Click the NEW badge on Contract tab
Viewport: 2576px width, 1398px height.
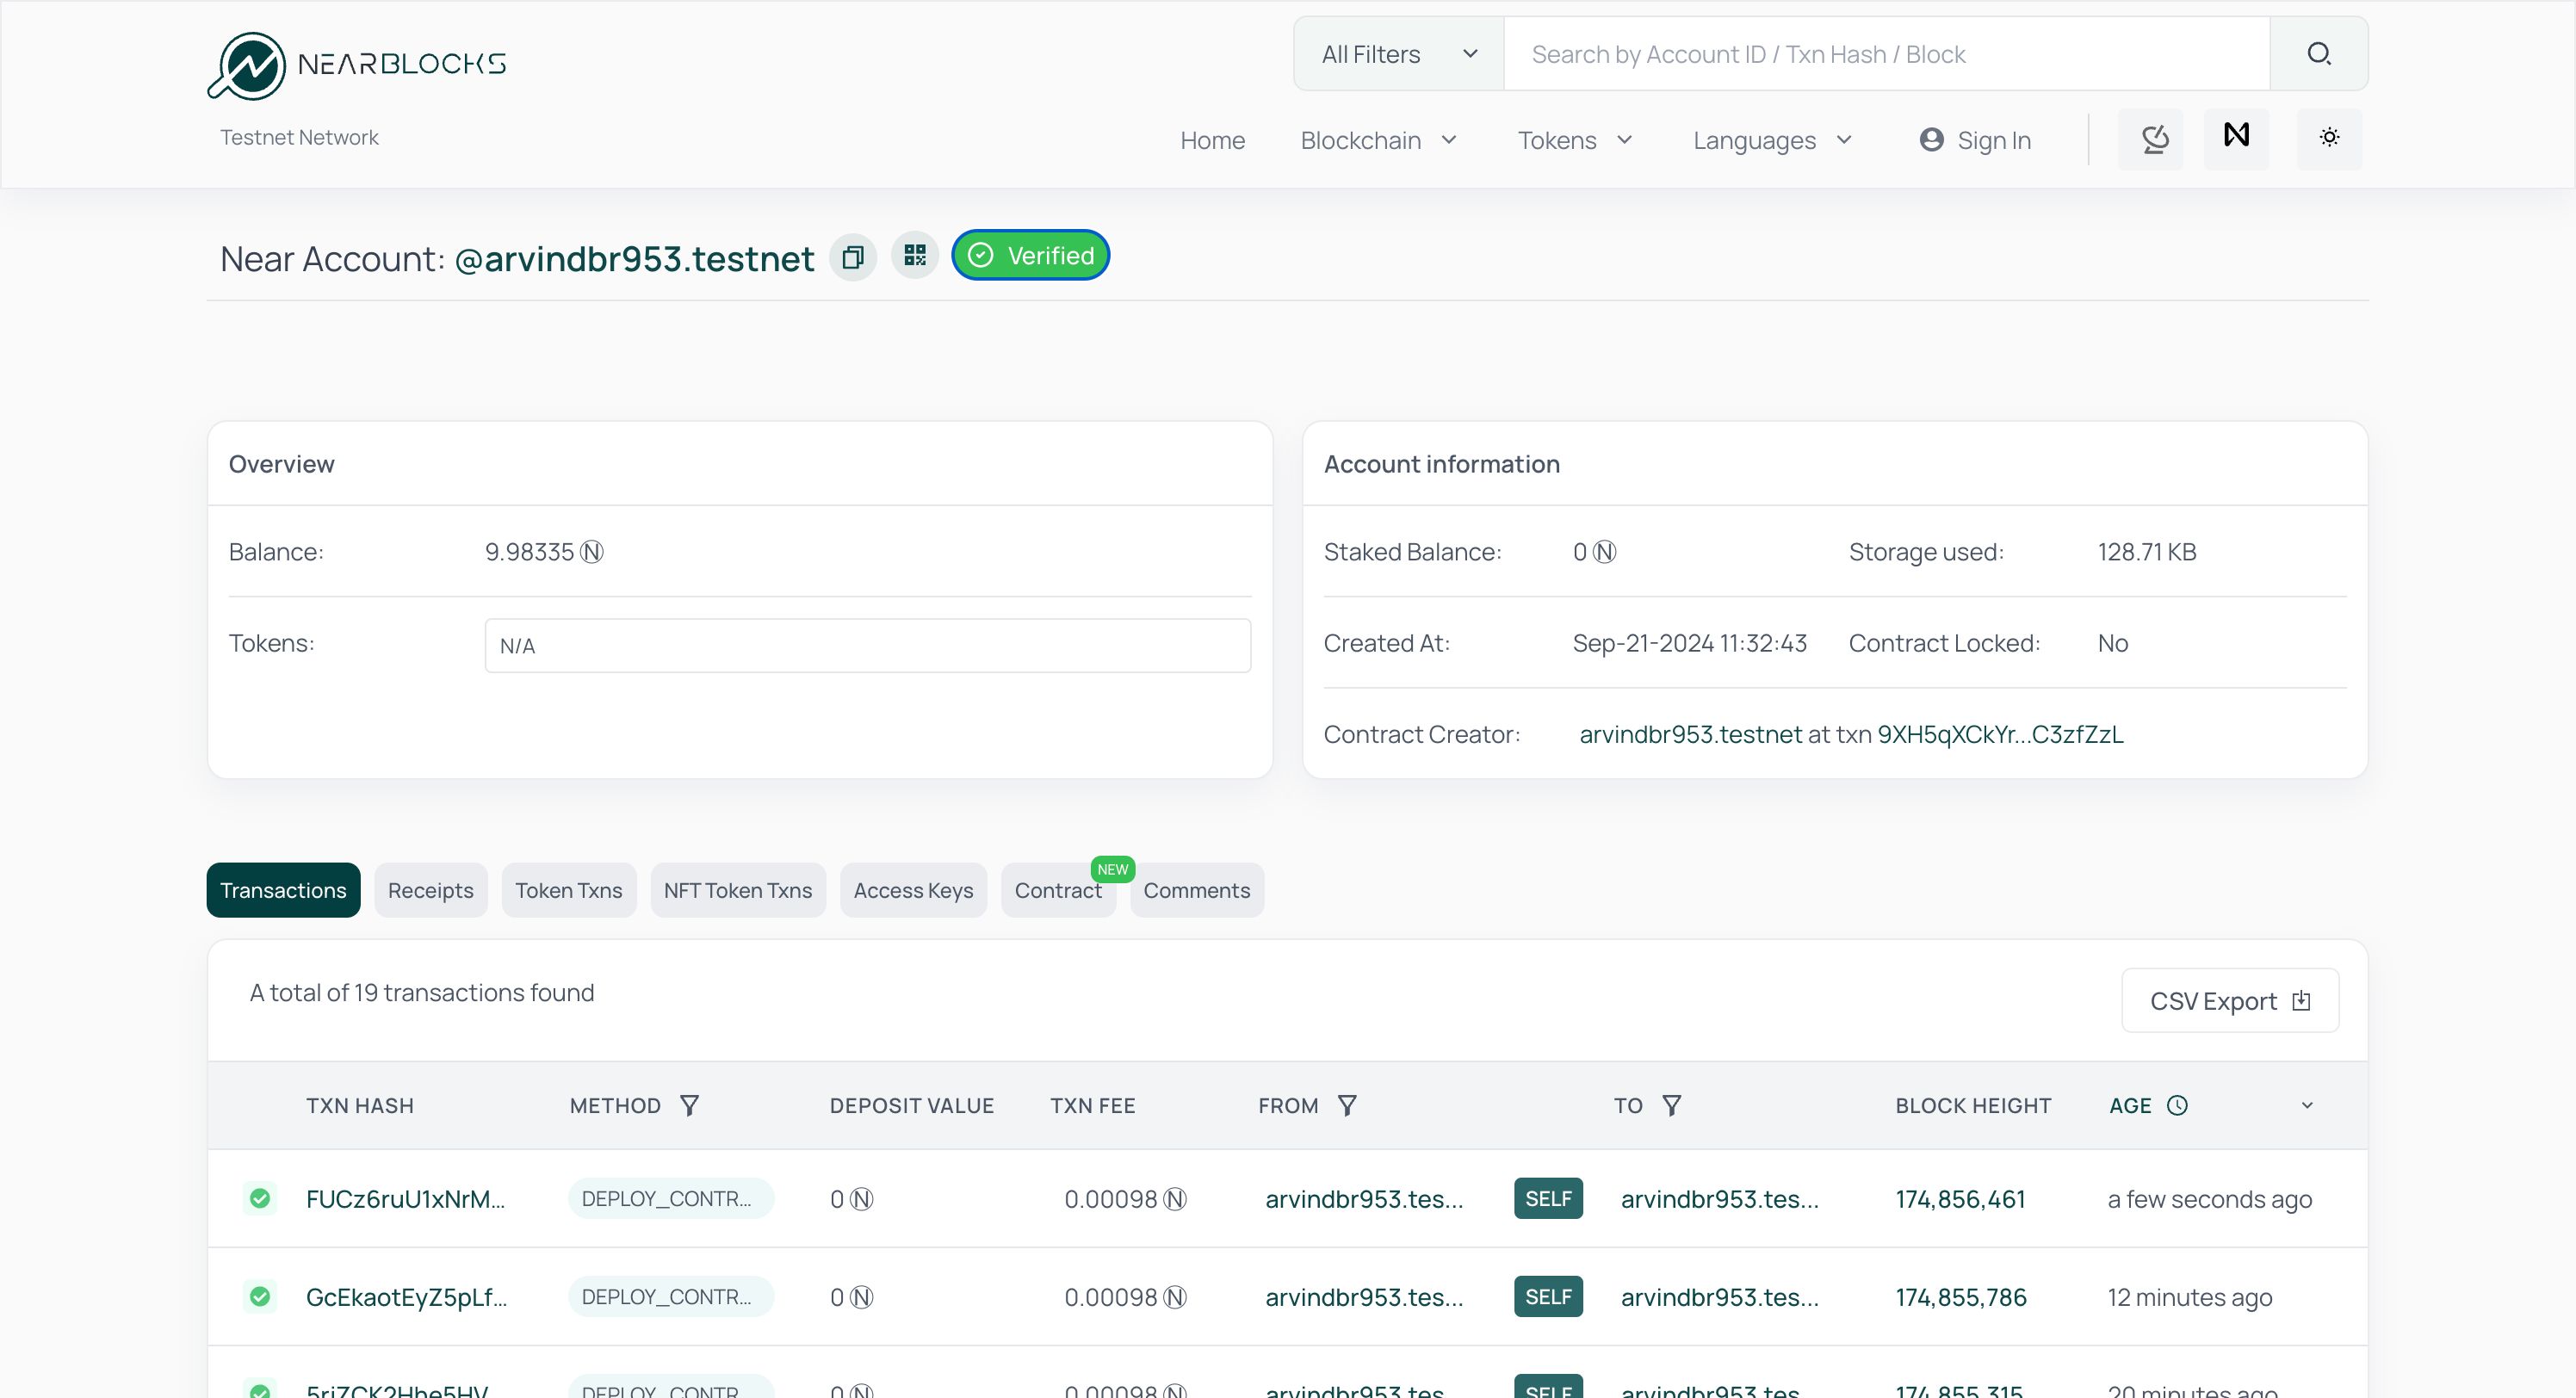[x=1112, y=869]
